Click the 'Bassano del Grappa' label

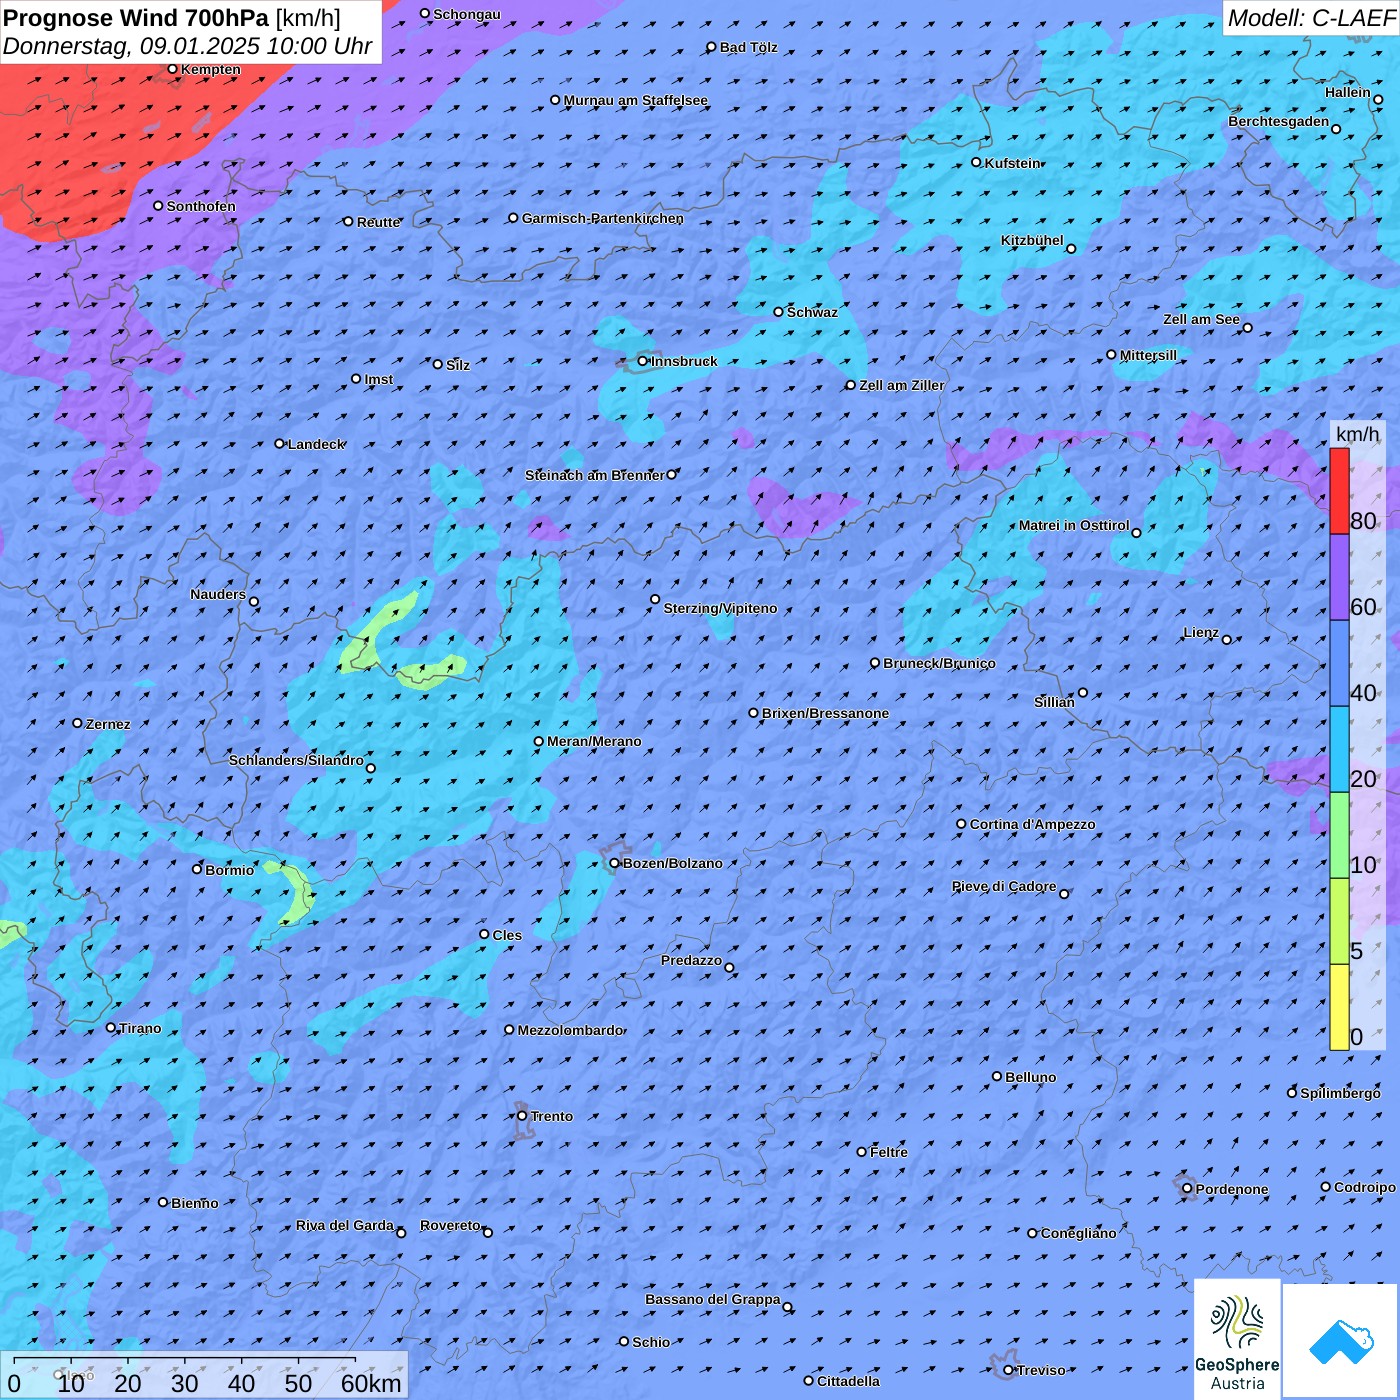tap(713, 1299)
